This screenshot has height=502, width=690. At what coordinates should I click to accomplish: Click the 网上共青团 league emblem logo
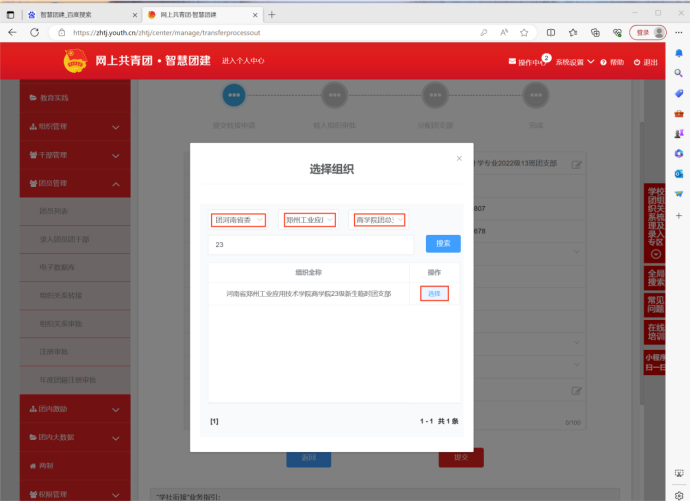click(x=76, y=61)
